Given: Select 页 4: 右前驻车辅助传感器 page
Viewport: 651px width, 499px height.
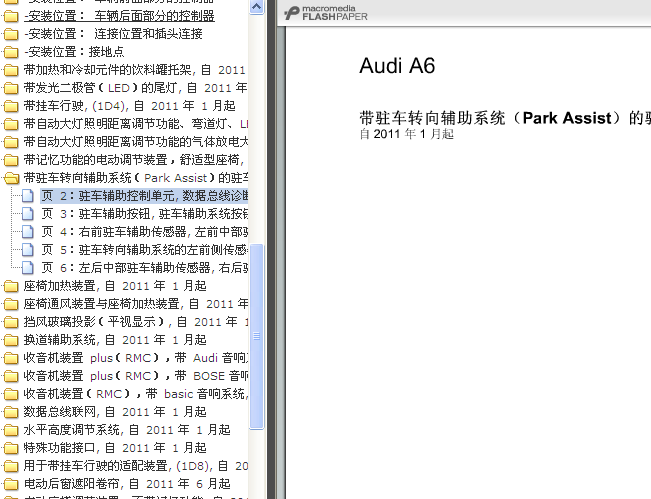Looking at the screenshot, I should point(144,232).
